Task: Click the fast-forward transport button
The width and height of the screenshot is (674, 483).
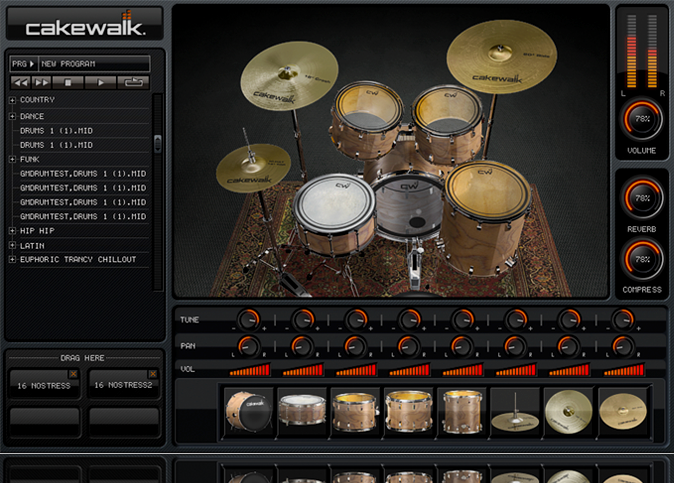Action: point(41,83)
